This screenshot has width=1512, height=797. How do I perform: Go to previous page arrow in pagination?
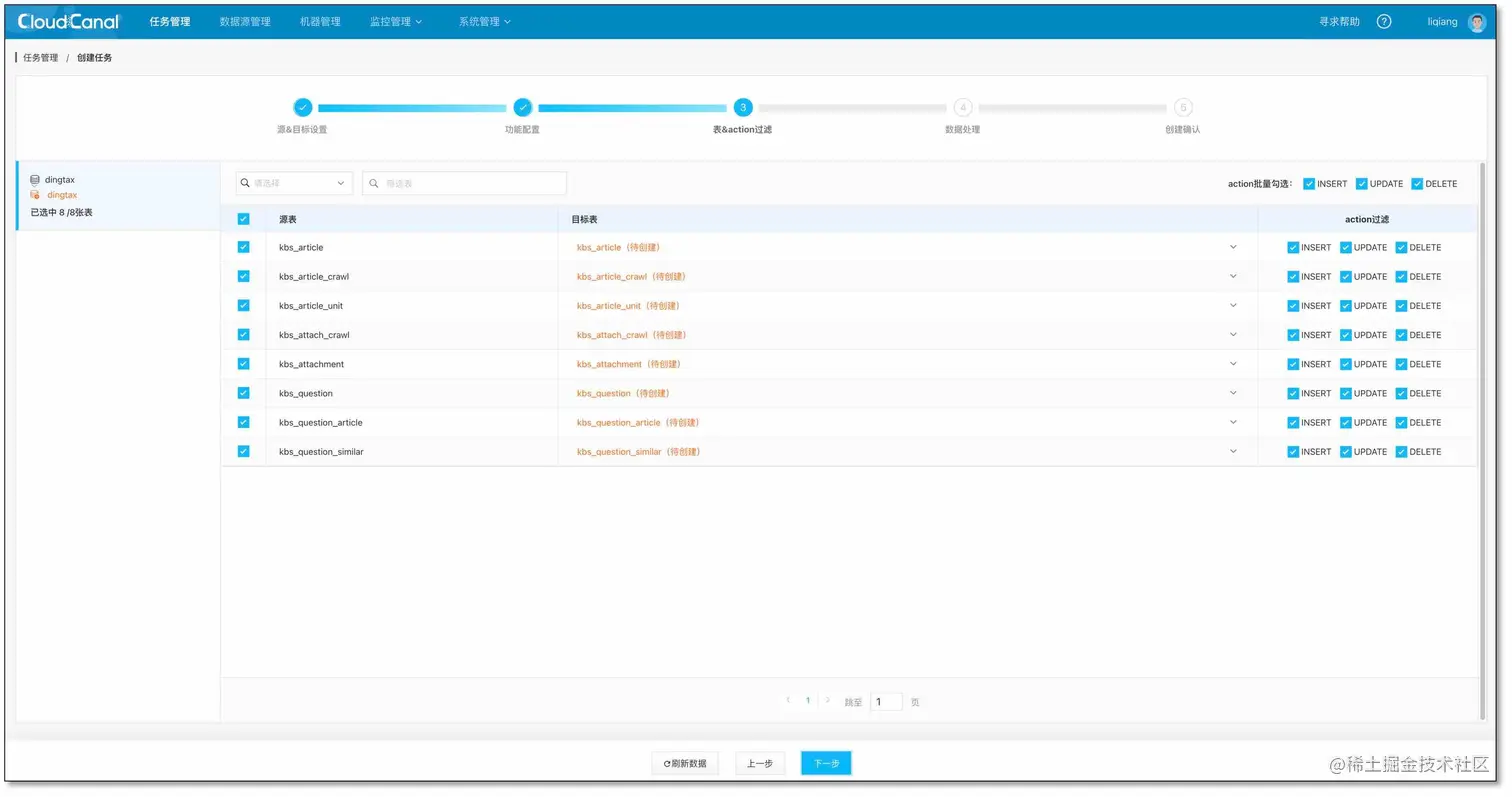[x=788, y=701]
